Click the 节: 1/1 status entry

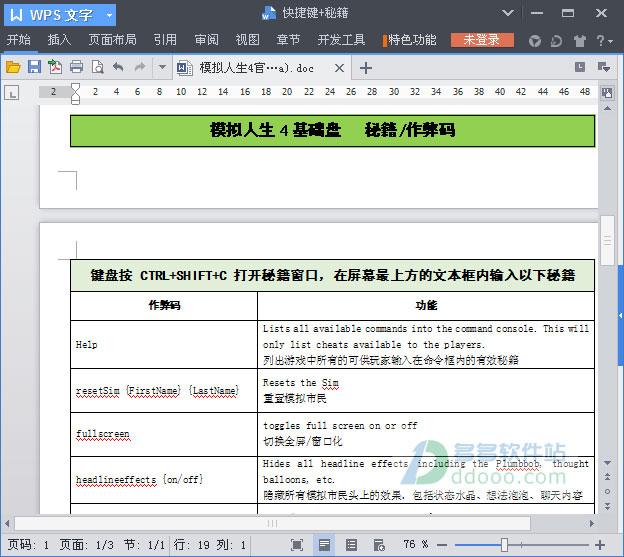pos(144,545)
